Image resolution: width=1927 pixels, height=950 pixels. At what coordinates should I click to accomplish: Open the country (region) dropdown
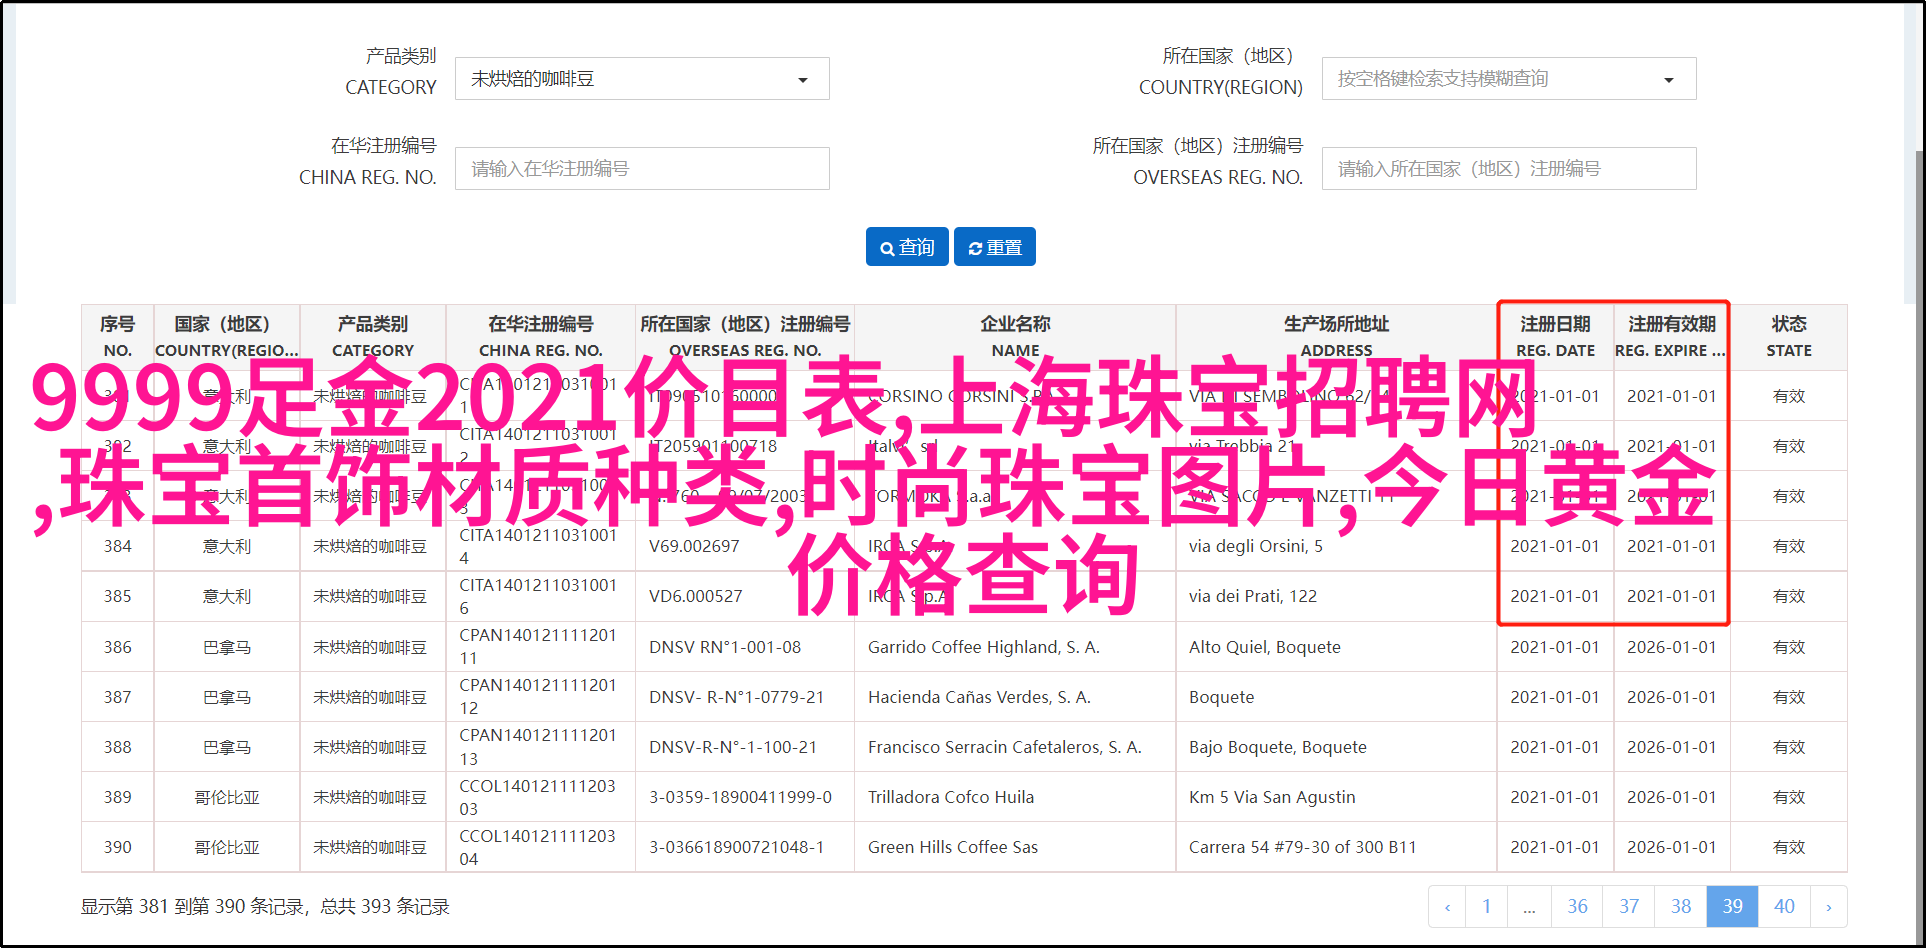pyautogui.click(x=1509, y=79)
